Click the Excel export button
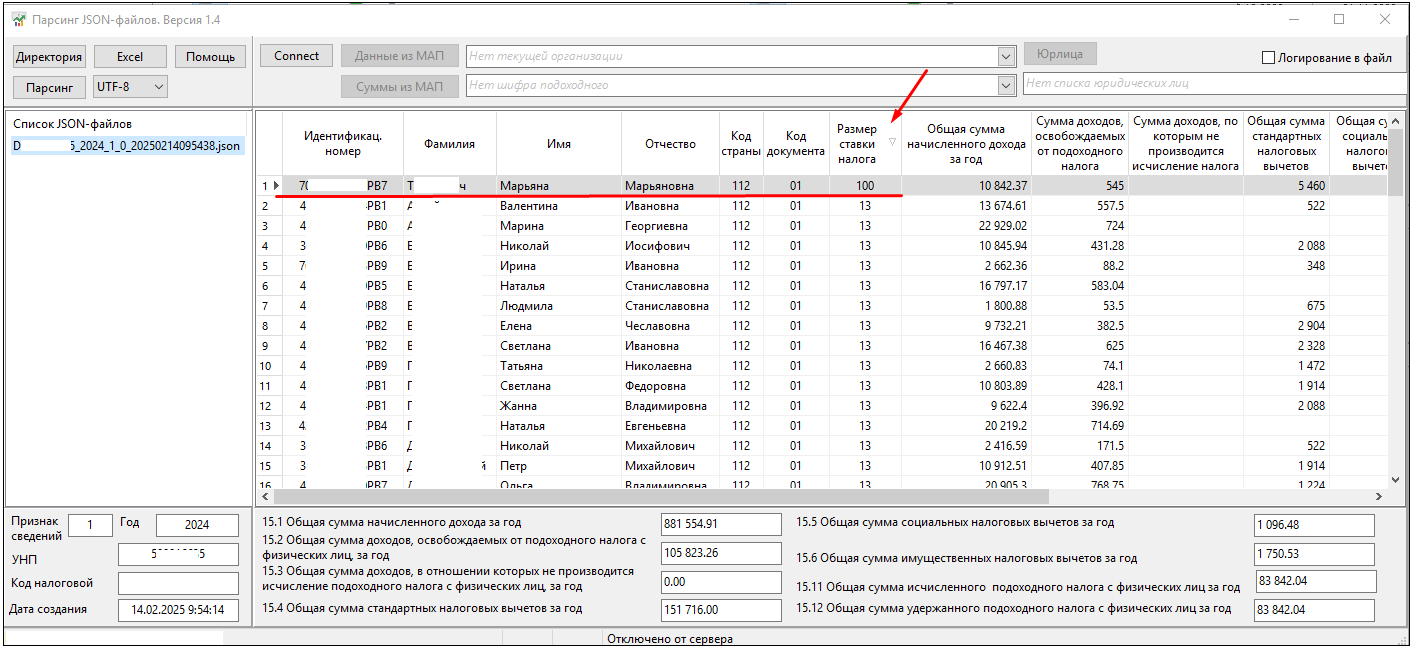Viewport: 1413px width, 648px height. click(x=129, y=57)
